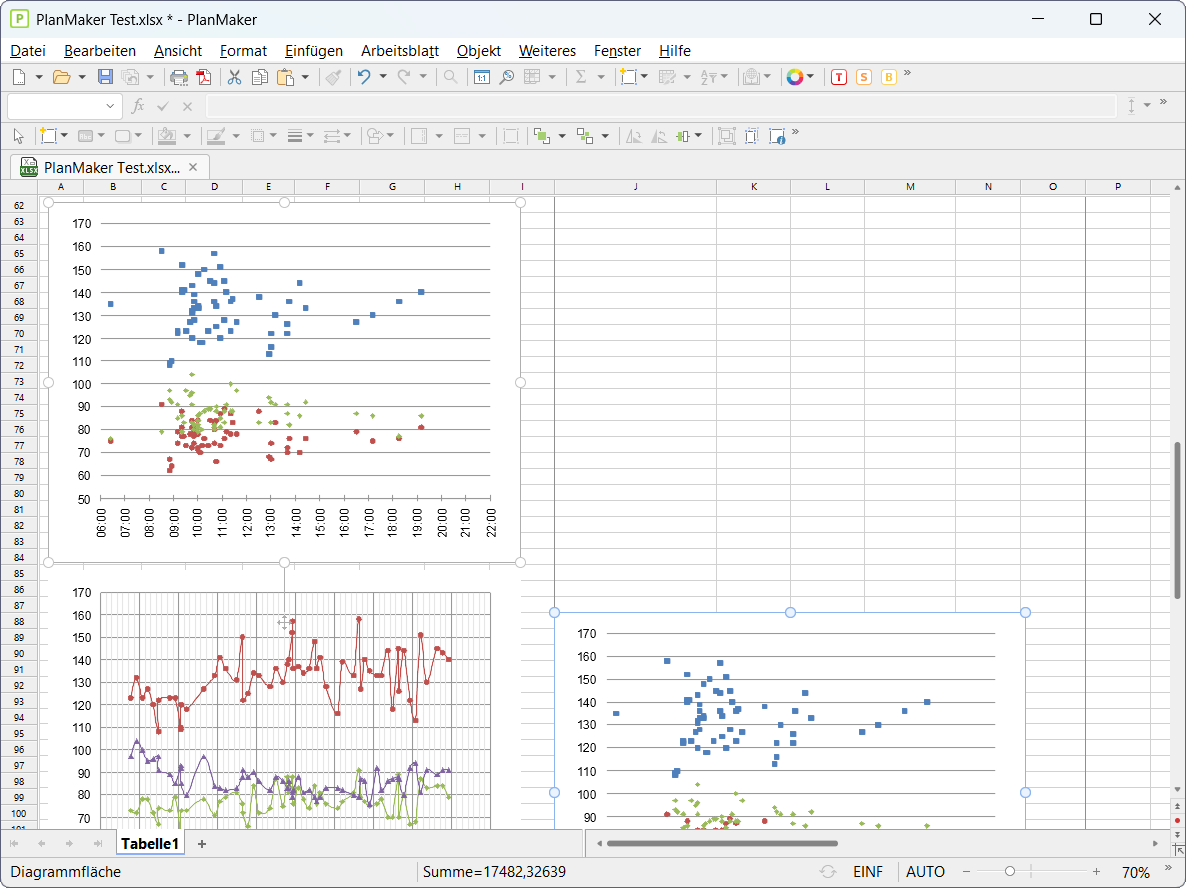This screenshot has width=1186, height=888.
Task: Open the fill color dropdown arrow
Action: coord(187,136)
